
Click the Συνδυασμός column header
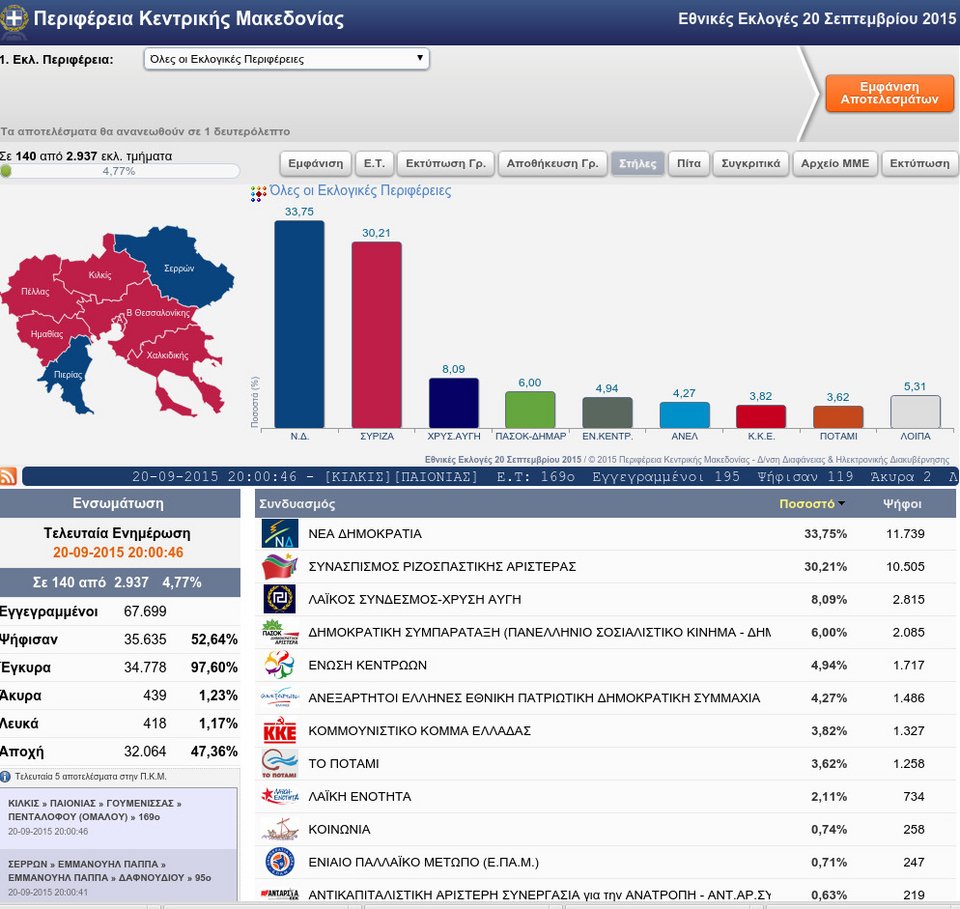[296, 504]
